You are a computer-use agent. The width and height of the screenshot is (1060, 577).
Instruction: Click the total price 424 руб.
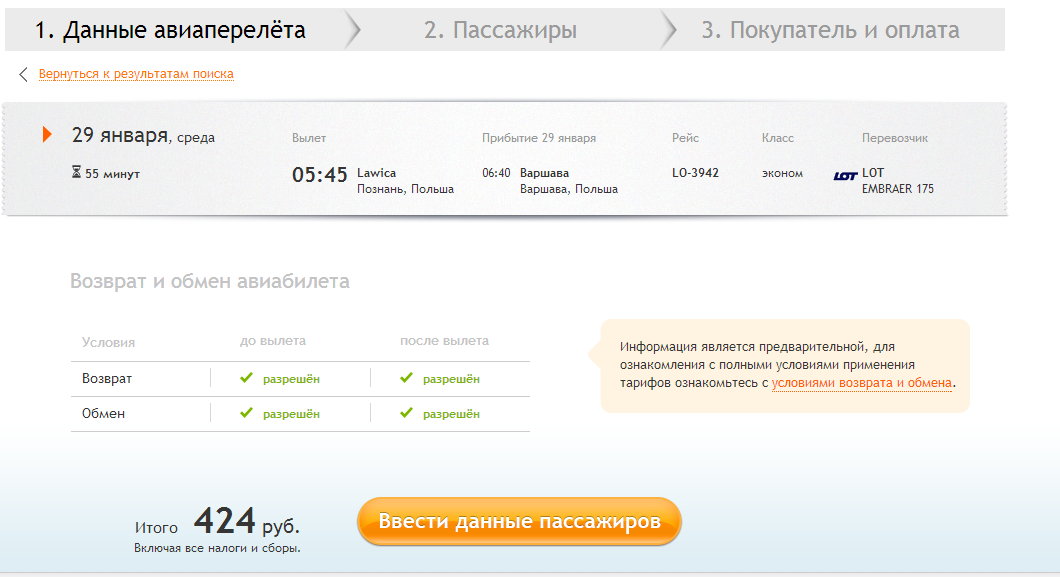point(247,521)
